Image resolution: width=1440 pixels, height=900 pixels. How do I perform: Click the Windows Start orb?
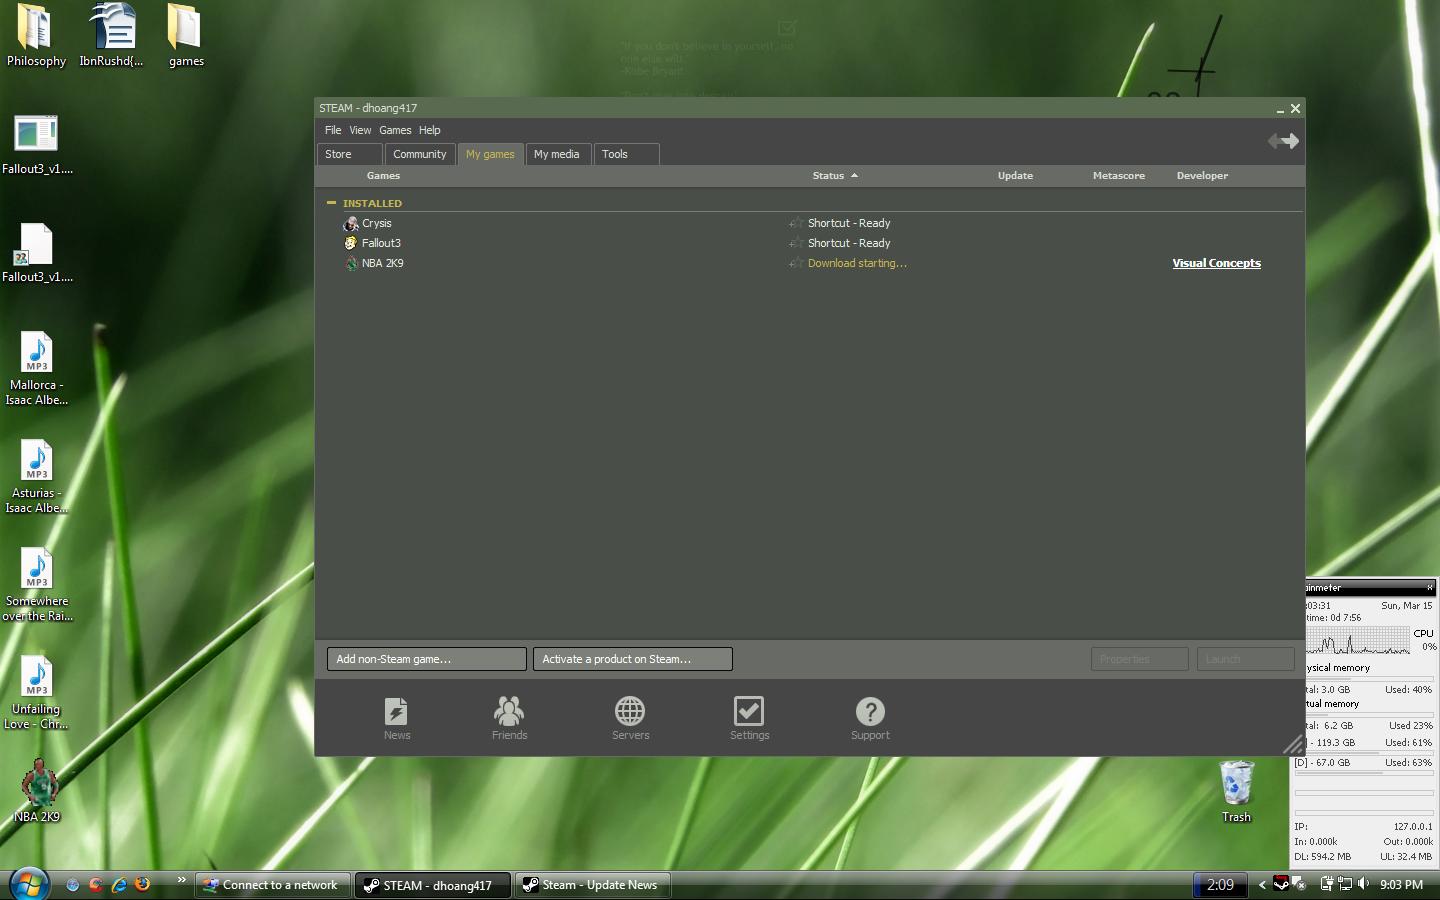(x=28, y=884)
